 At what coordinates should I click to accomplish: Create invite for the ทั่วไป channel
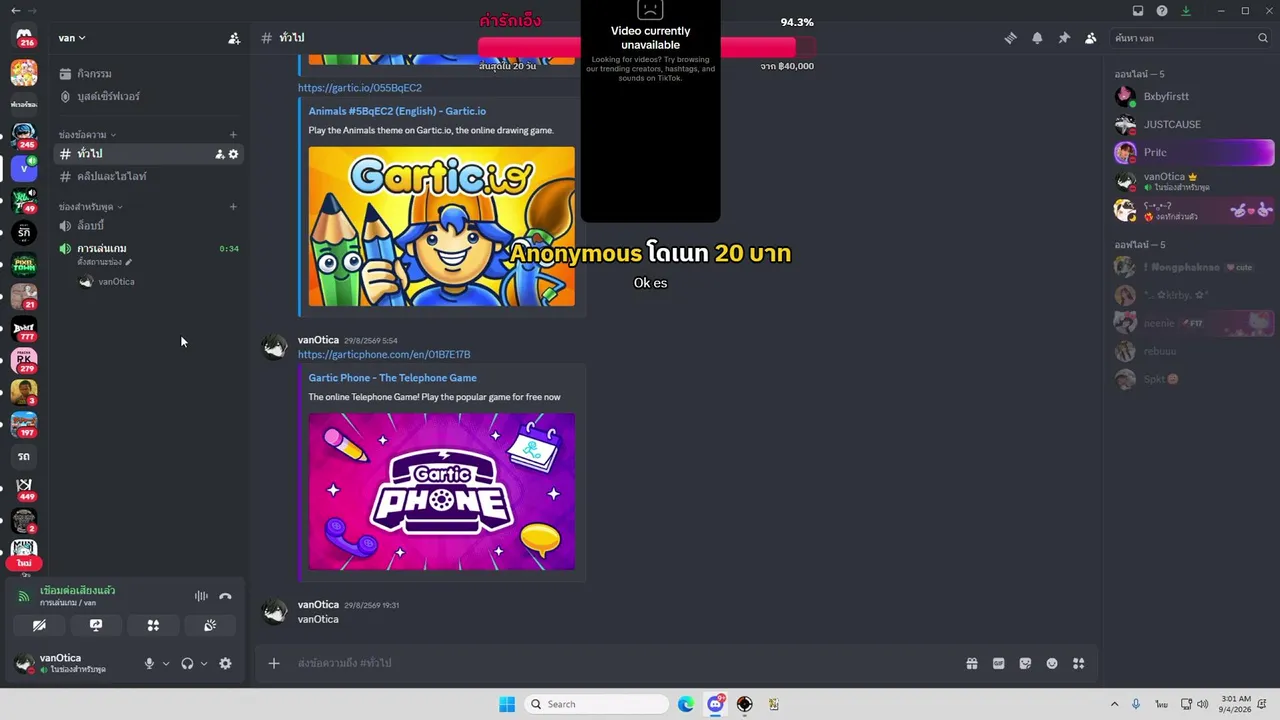tap(220, 154)
